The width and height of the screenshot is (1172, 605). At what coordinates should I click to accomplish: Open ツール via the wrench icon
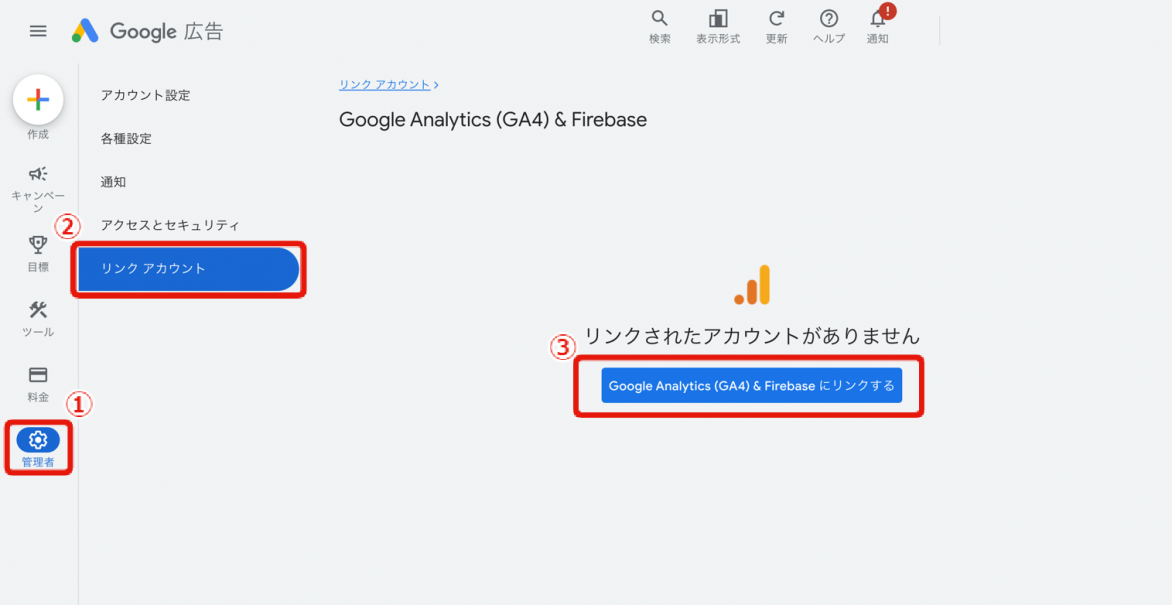click(37, 310)
